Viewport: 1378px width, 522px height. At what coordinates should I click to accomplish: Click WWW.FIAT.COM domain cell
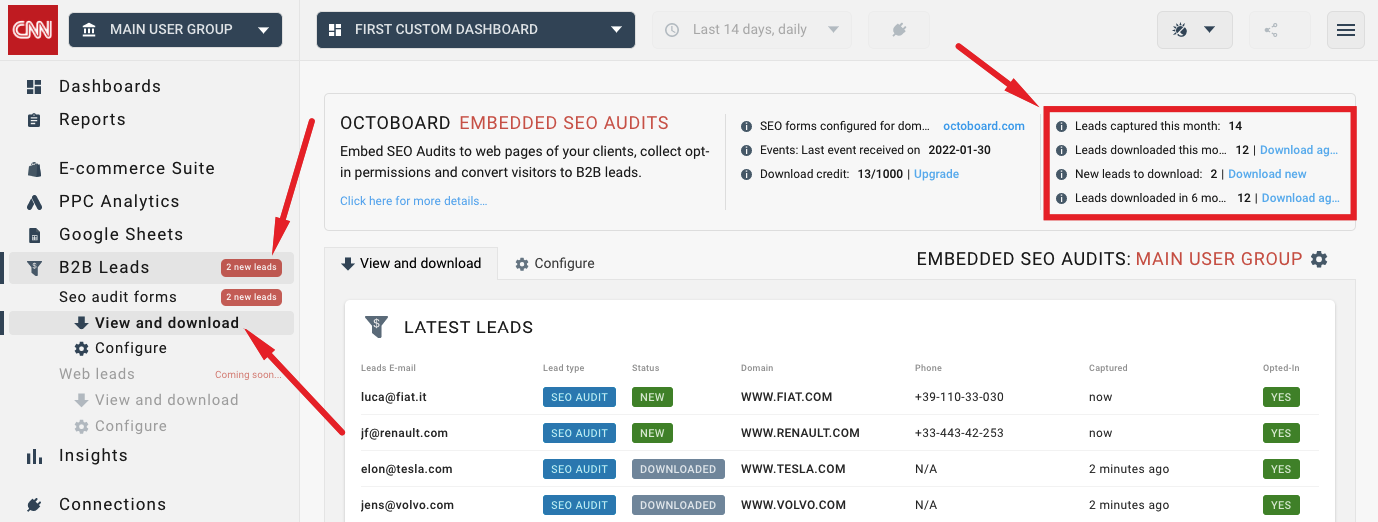point(786,397)
